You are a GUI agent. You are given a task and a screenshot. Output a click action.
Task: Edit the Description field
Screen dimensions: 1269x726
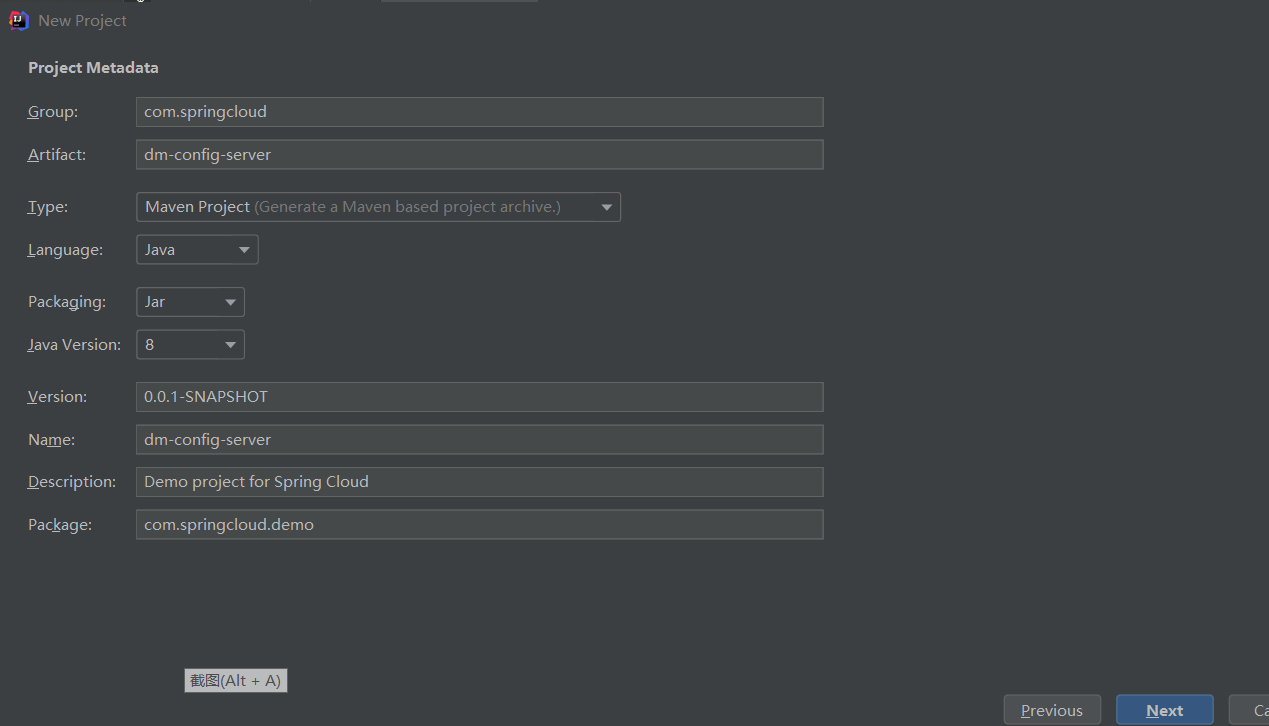pos(479,482)
